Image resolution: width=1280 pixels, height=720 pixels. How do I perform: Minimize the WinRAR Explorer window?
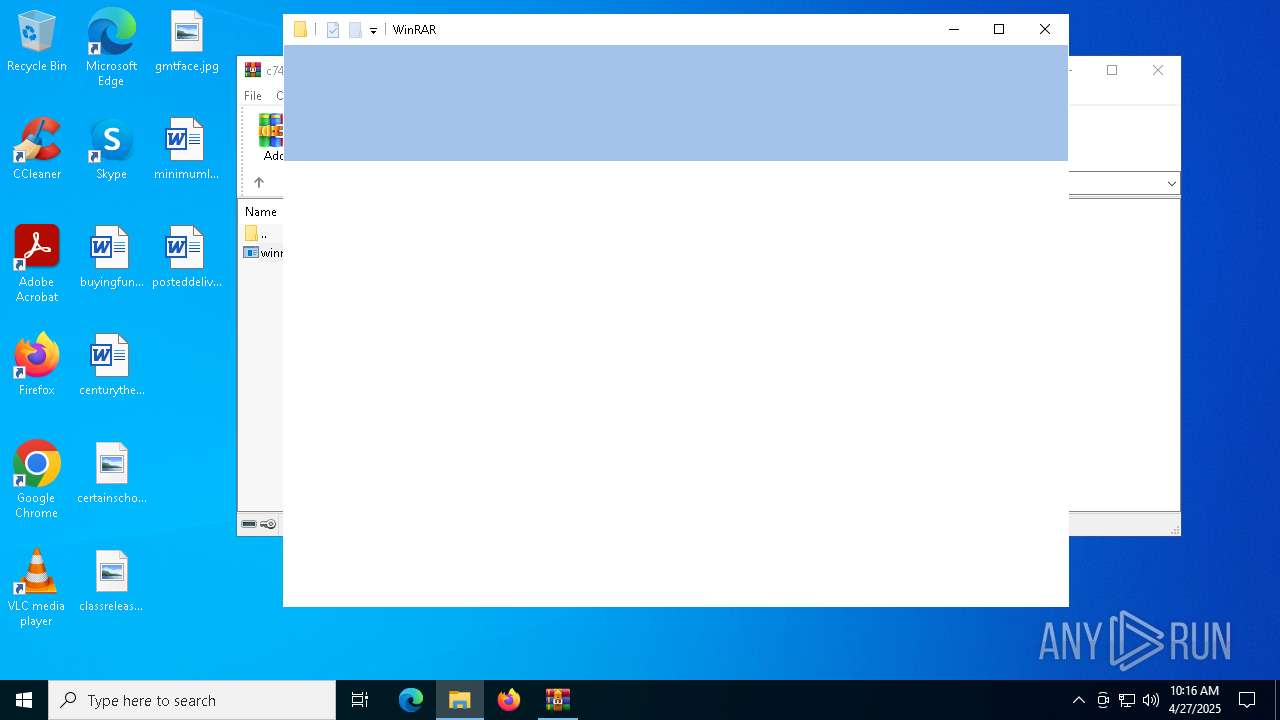(x=953, y=30)
